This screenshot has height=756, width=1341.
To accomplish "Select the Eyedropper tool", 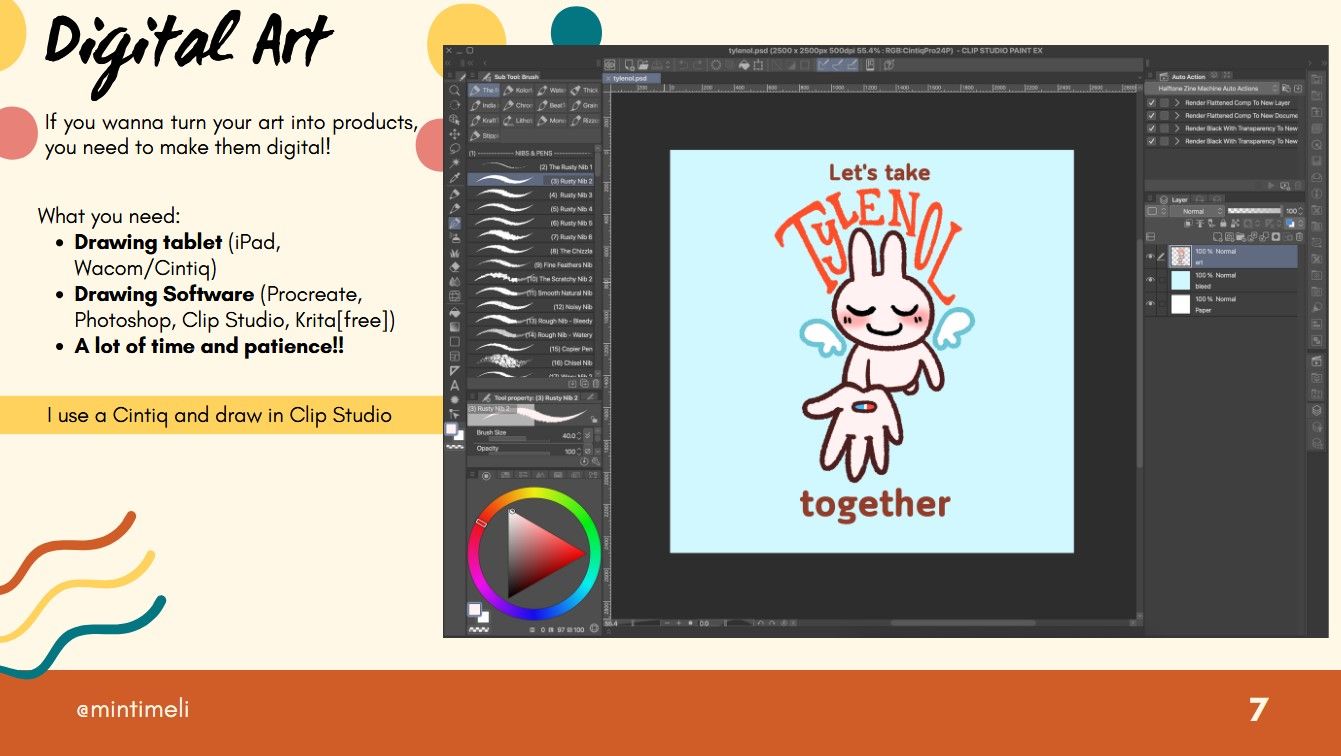I will coord(455,178).
